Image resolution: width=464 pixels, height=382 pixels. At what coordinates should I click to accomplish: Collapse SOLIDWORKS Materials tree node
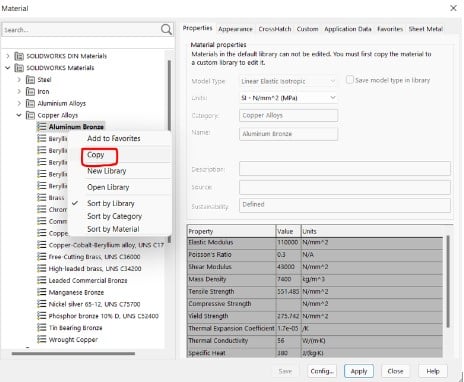click(8, 68)
